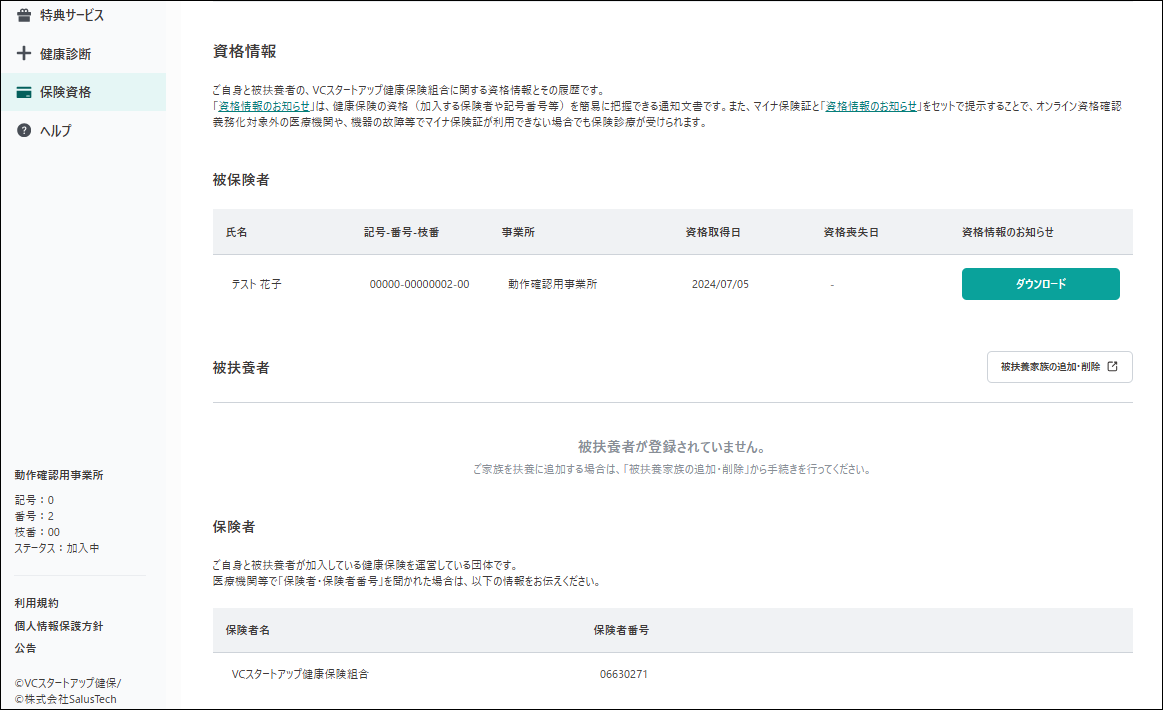Click the insured name テスト 花子
Viewport: 1163px width, 710px height.
(256, 284)
